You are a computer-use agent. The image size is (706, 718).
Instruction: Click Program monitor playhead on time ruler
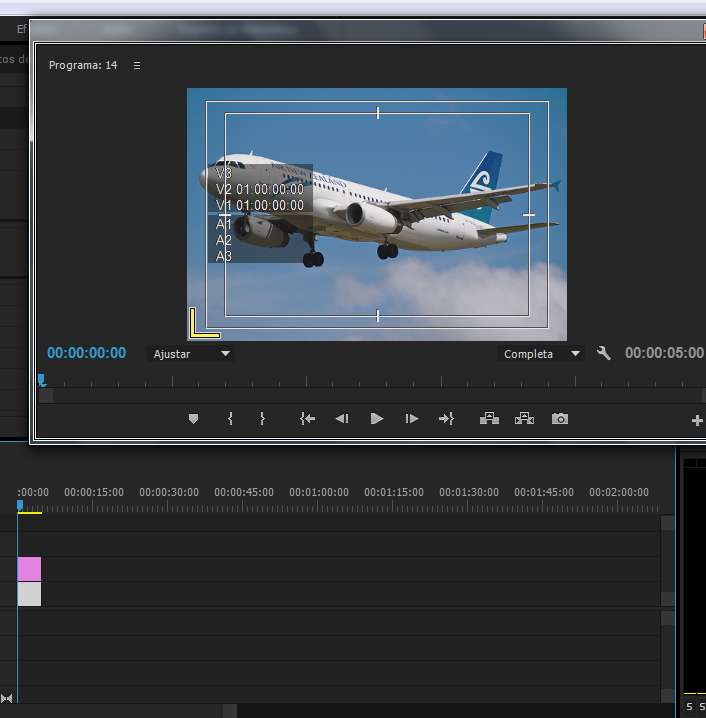tap(42, 381)
